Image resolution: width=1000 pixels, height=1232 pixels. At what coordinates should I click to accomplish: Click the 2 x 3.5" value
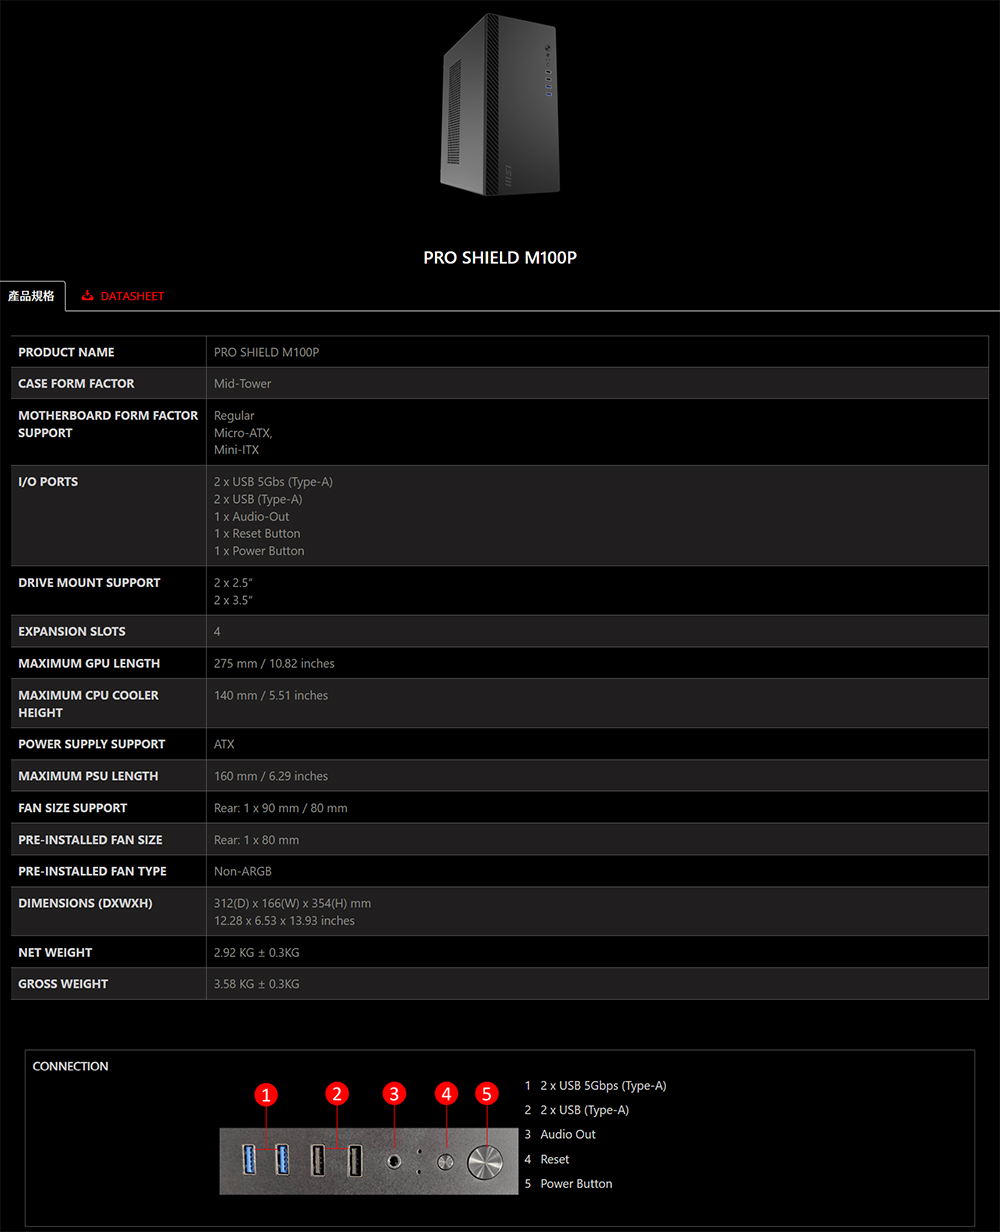tap(233, 600)
